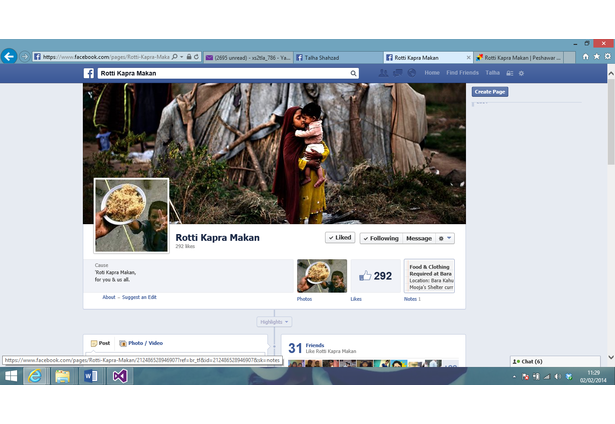
Task: Open Facebook friend requests icon
Action: point(383,73)
